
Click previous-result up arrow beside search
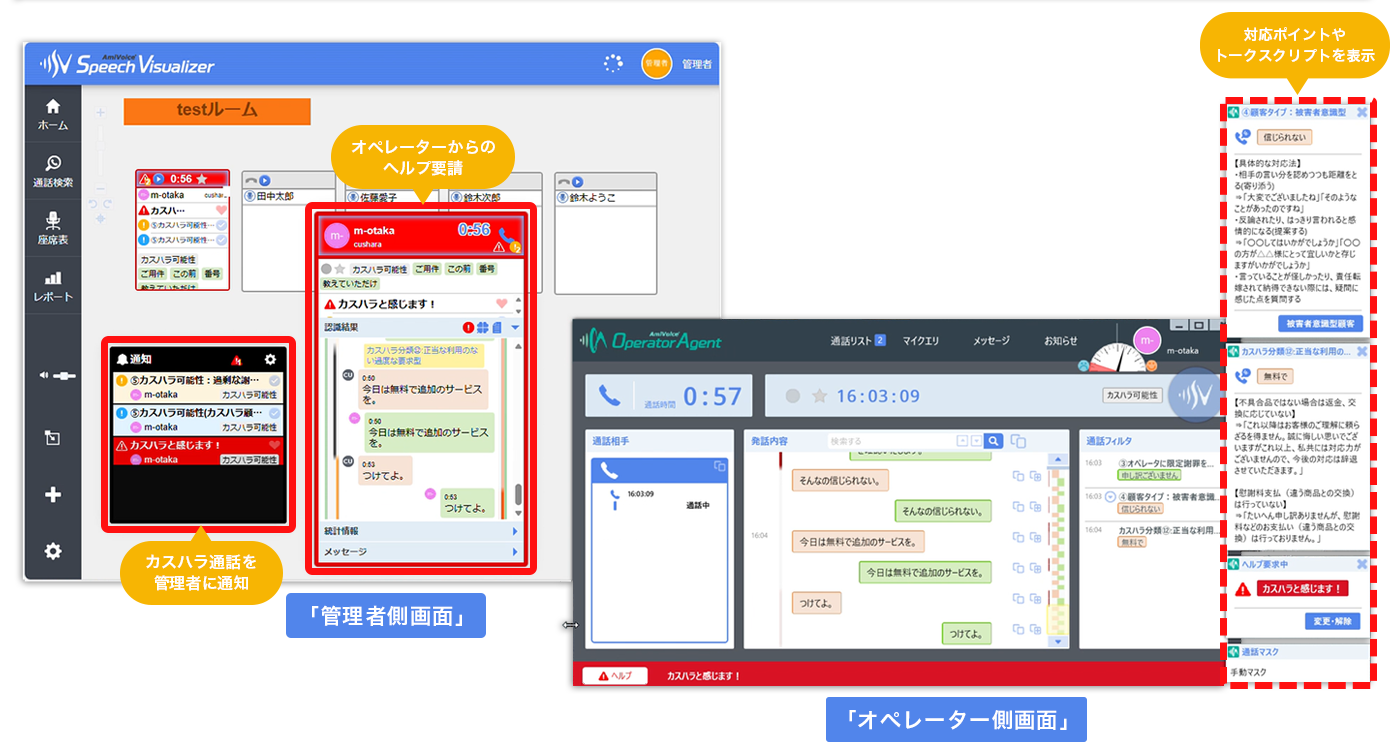962,441
